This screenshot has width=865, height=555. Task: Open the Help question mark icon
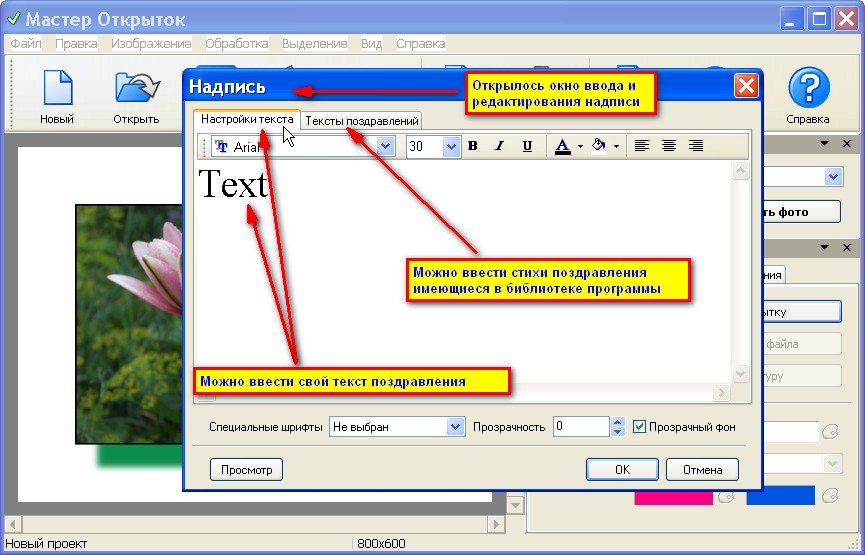809,87
